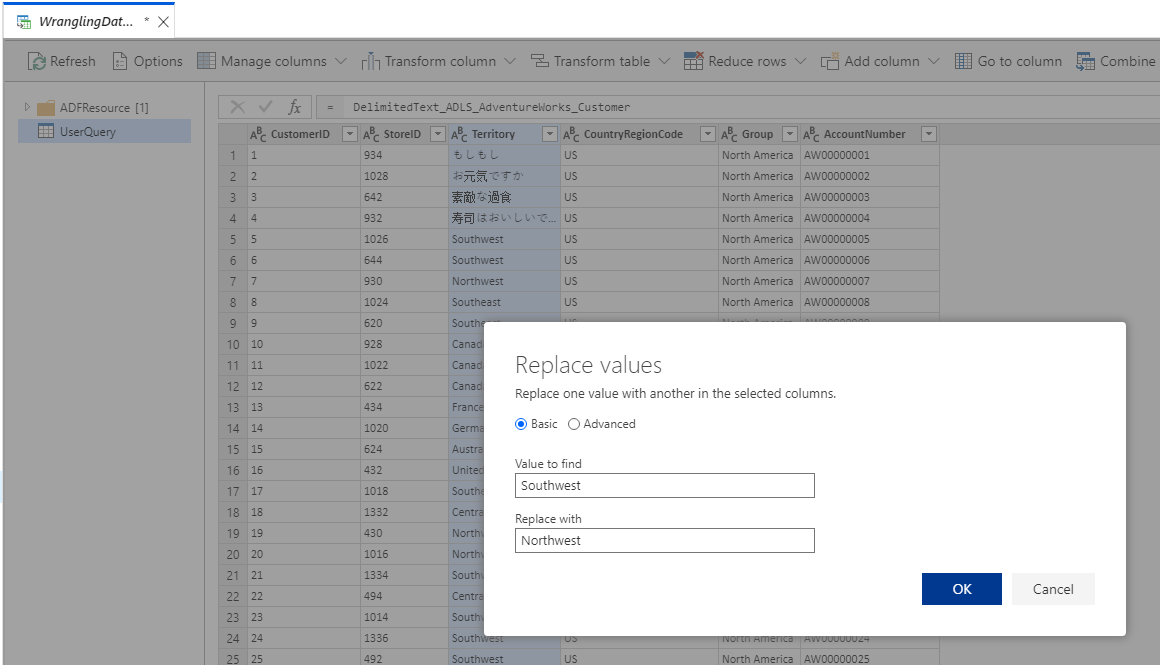Click the Go to column icon

coord(963,61)
